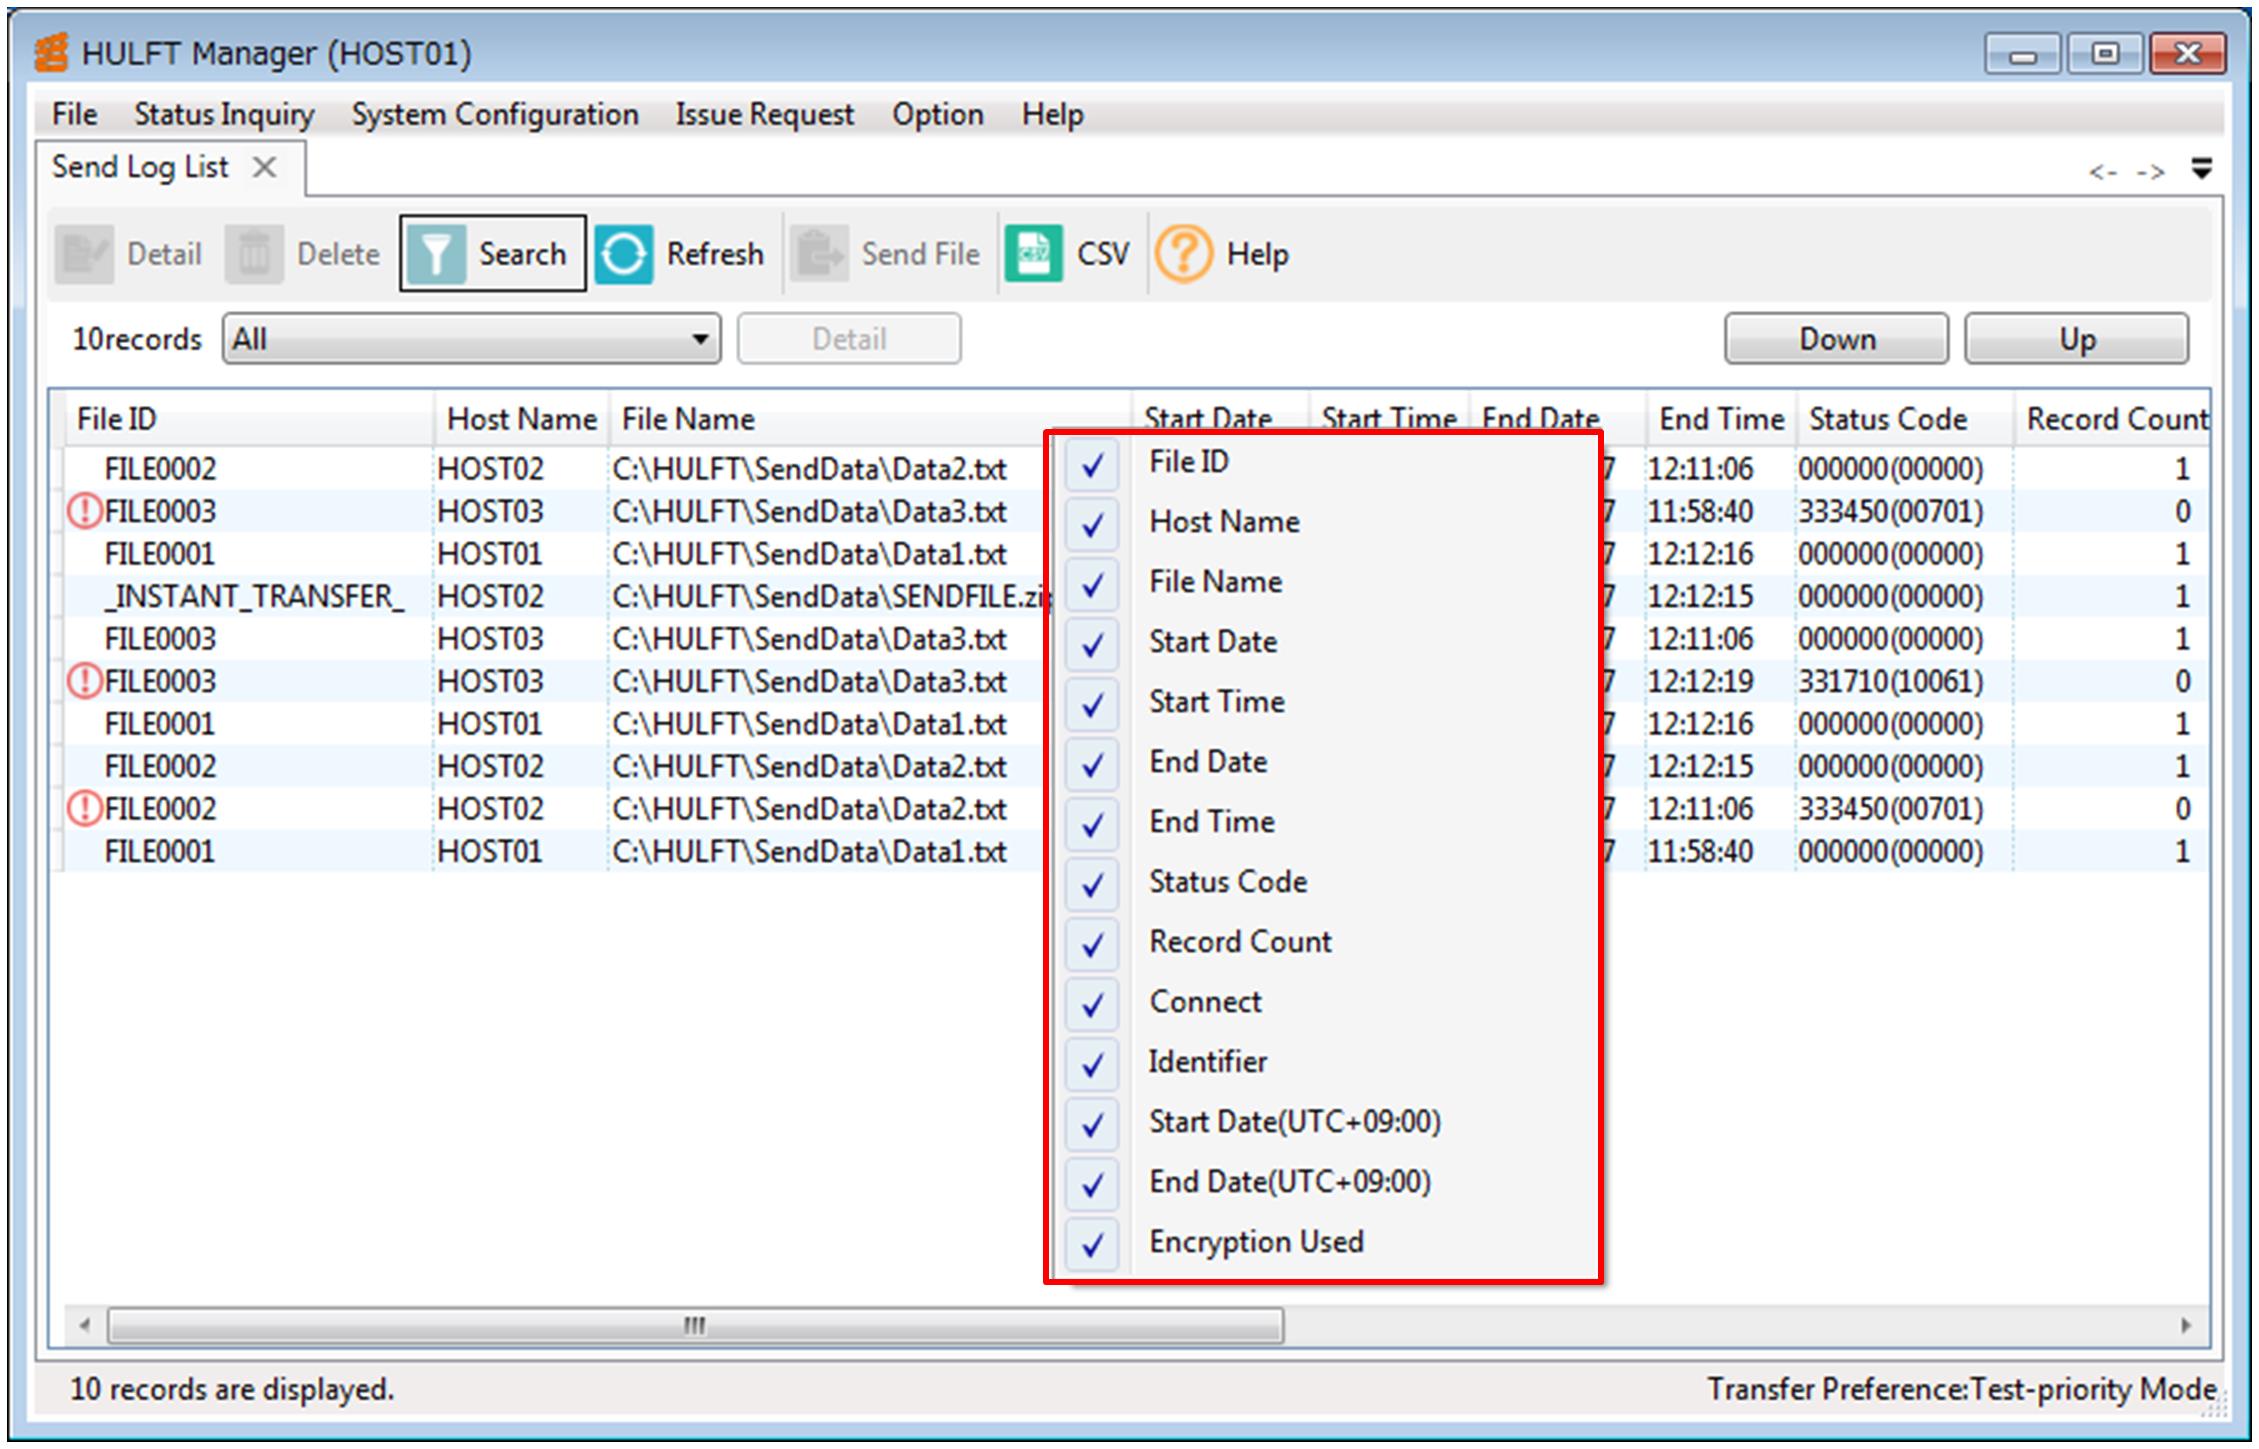This screenshot has height=1449, width=2259.
Task: Sort by Host Name column header
Action: (x=521, y=419)
